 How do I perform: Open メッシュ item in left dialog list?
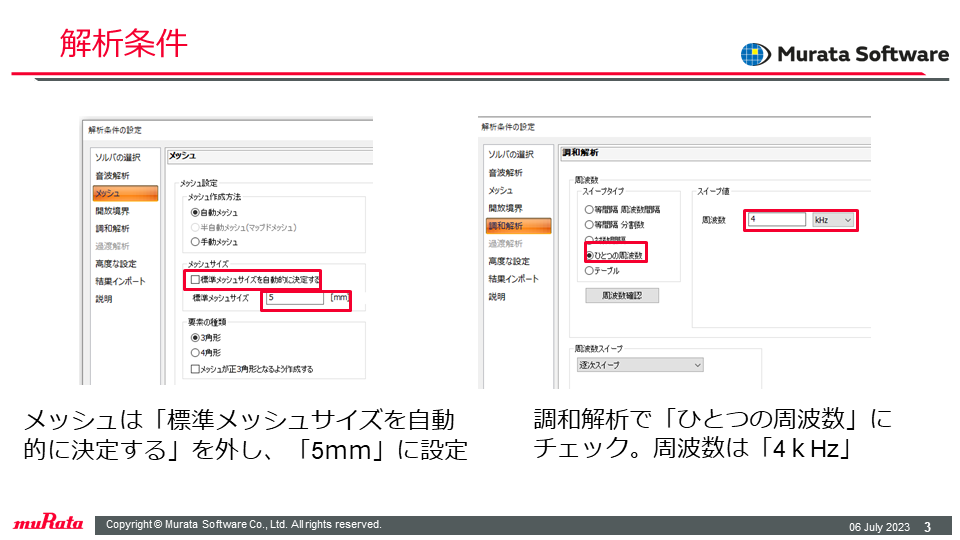tap(125, 193)
